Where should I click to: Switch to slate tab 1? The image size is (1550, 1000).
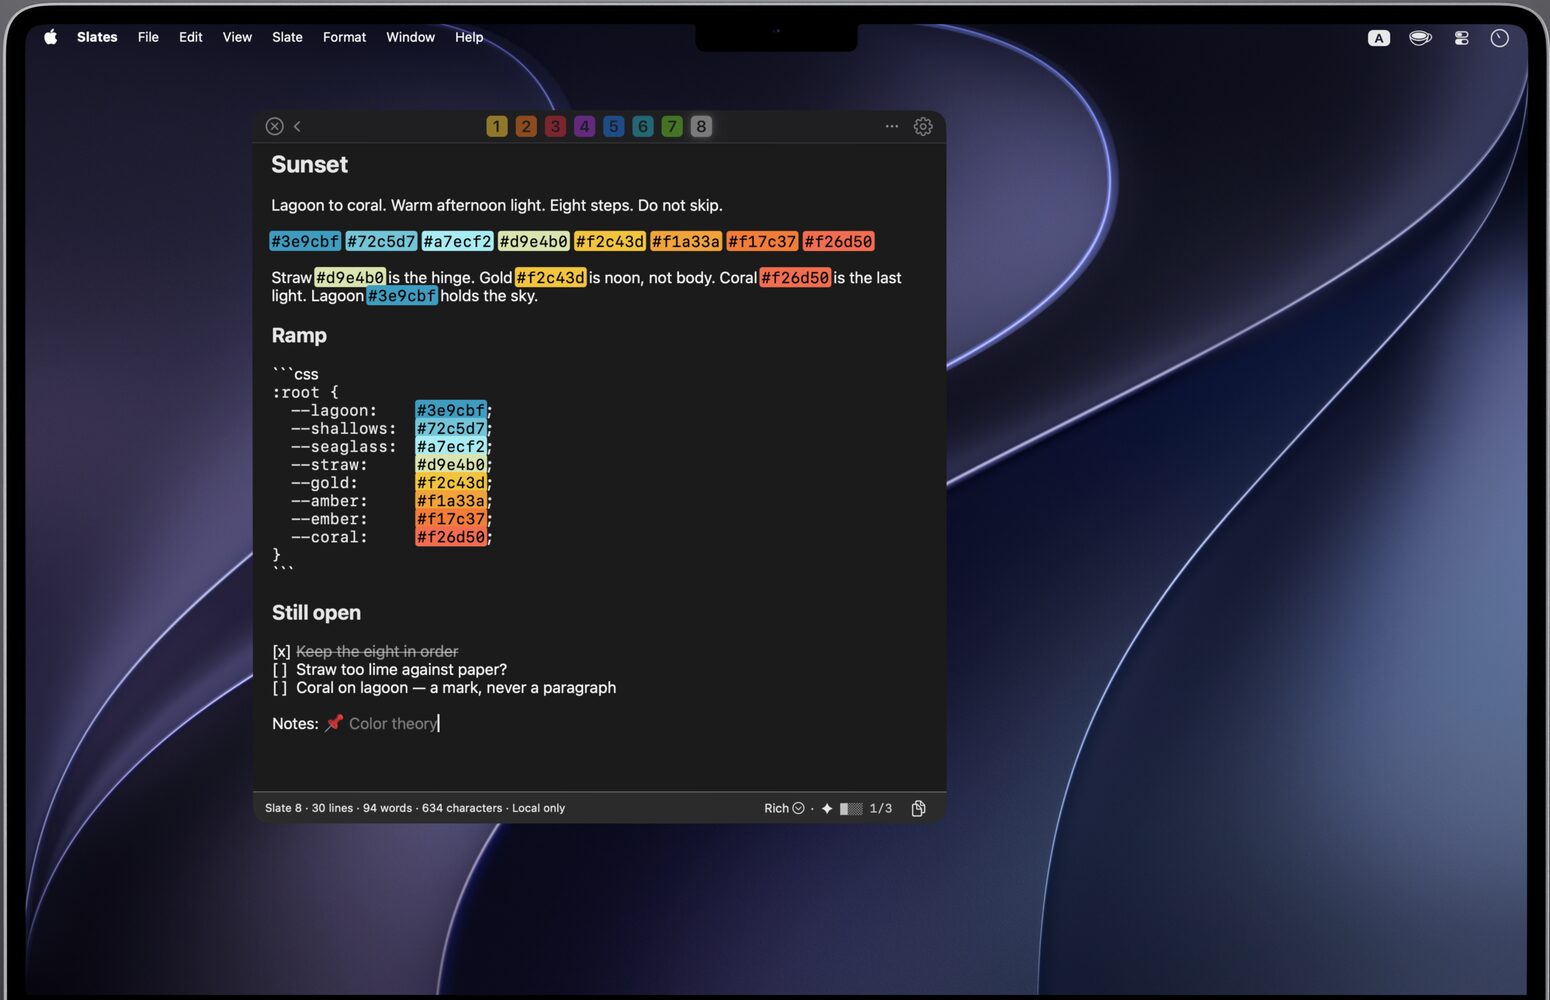coord(497,126)
